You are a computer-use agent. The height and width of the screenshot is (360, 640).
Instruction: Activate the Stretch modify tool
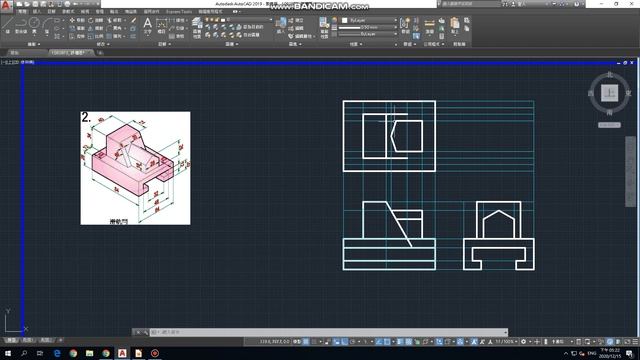pos(77,36)
